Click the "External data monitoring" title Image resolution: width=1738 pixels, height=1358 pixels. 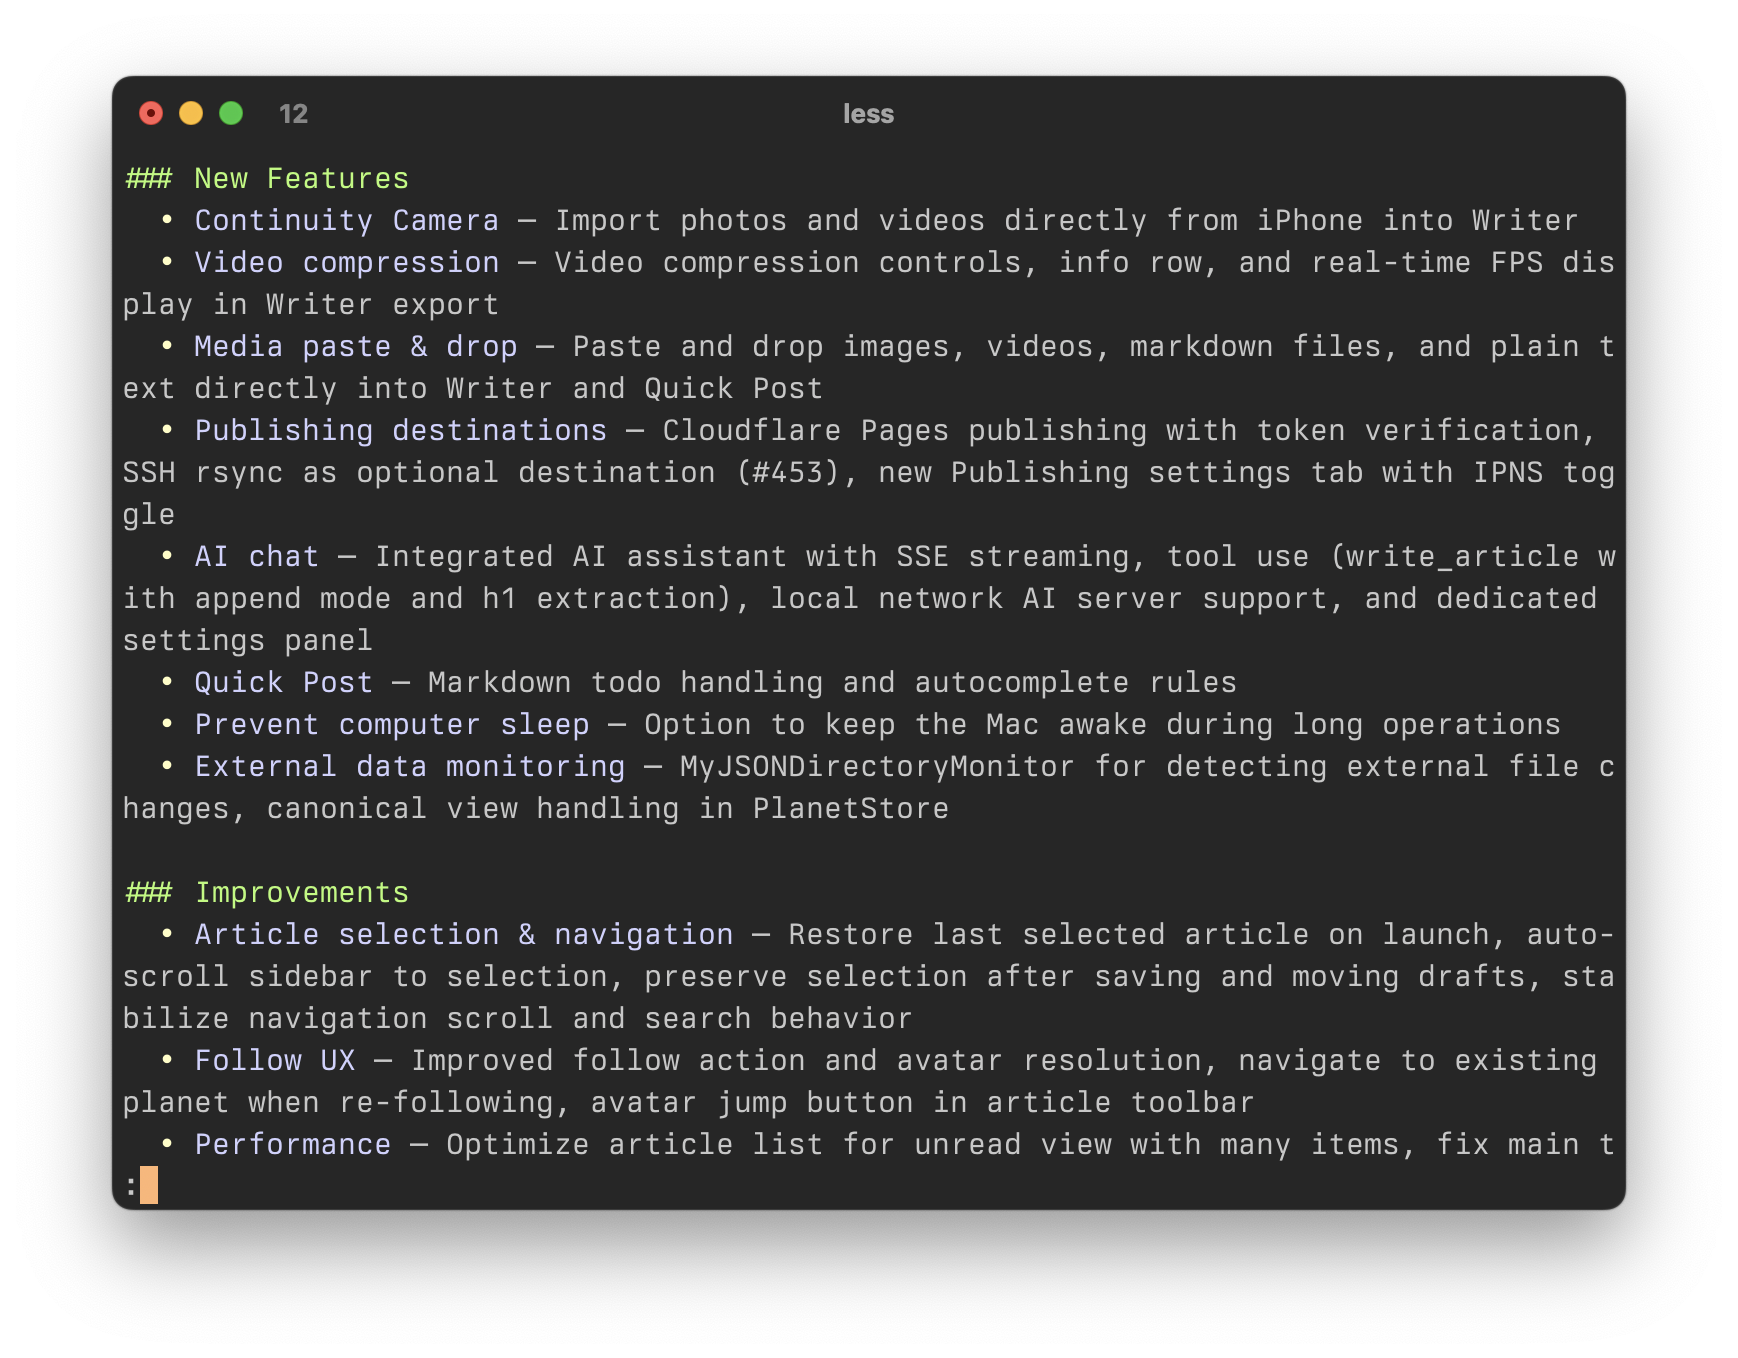pos(409,767)
